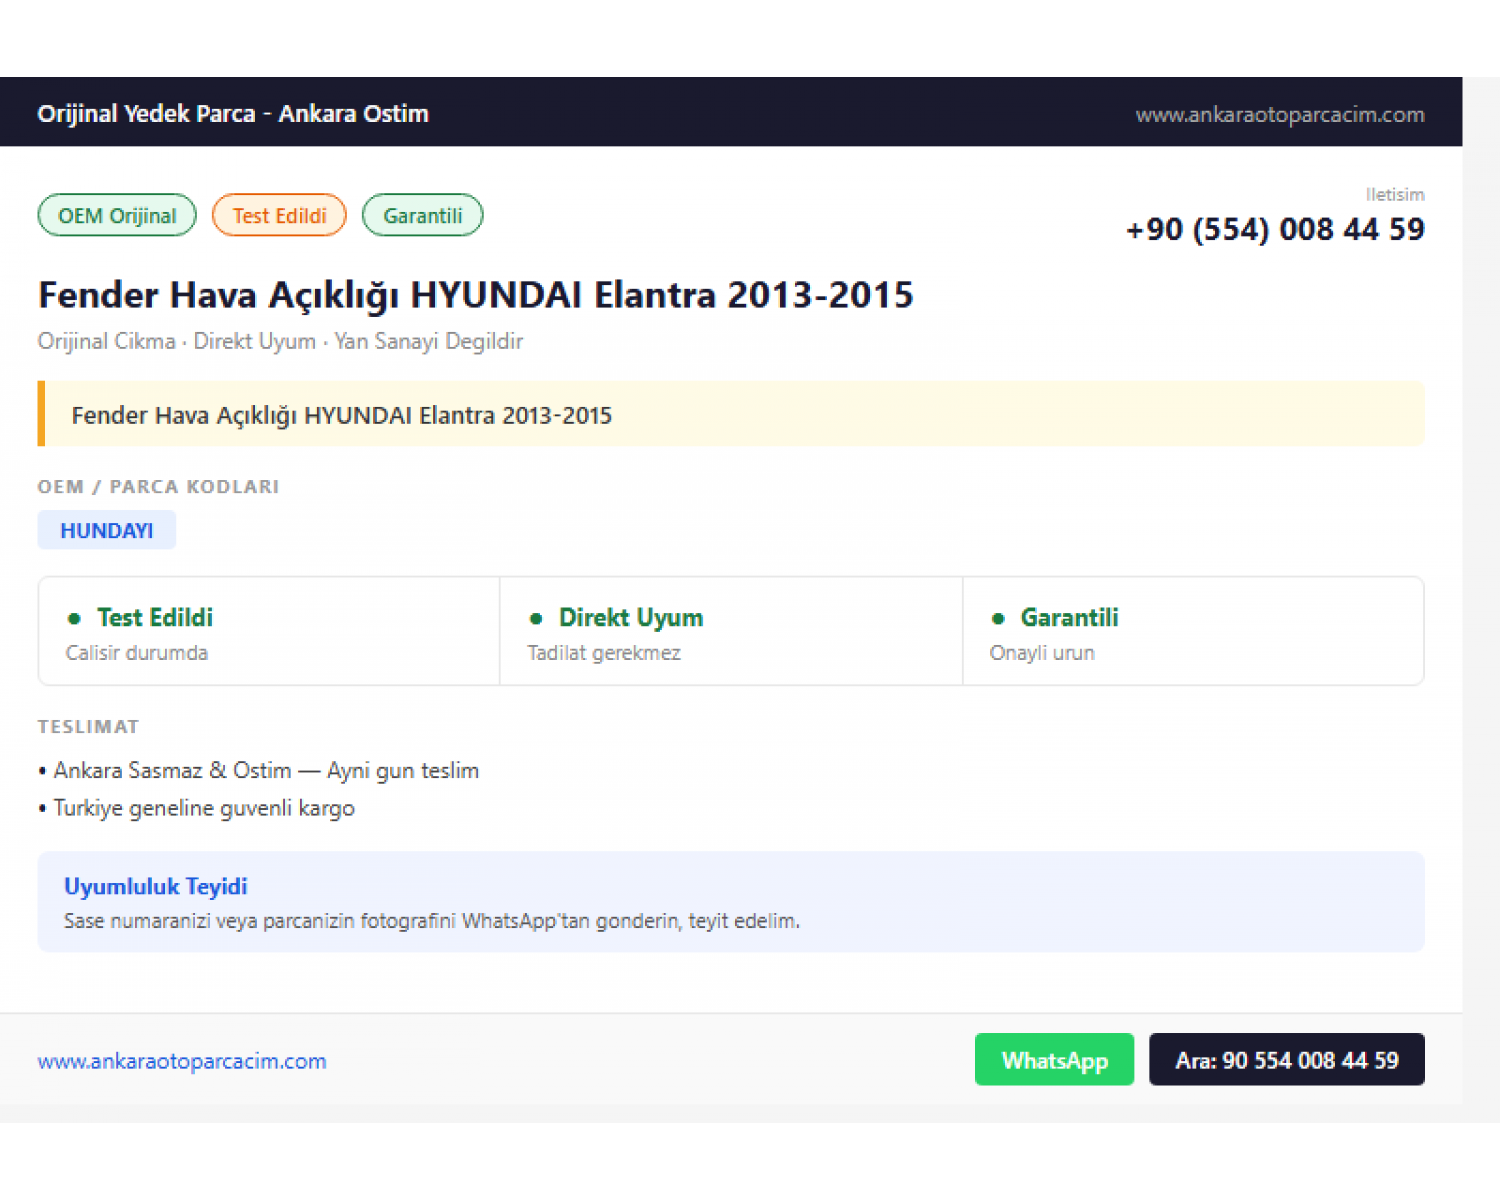The height and width of the screenshot is (1200, 1500).
Task: Click the Orijinal Yedek Parca - Ankara Ostim header
Action: pyautogui.click(x=233, y=113)
